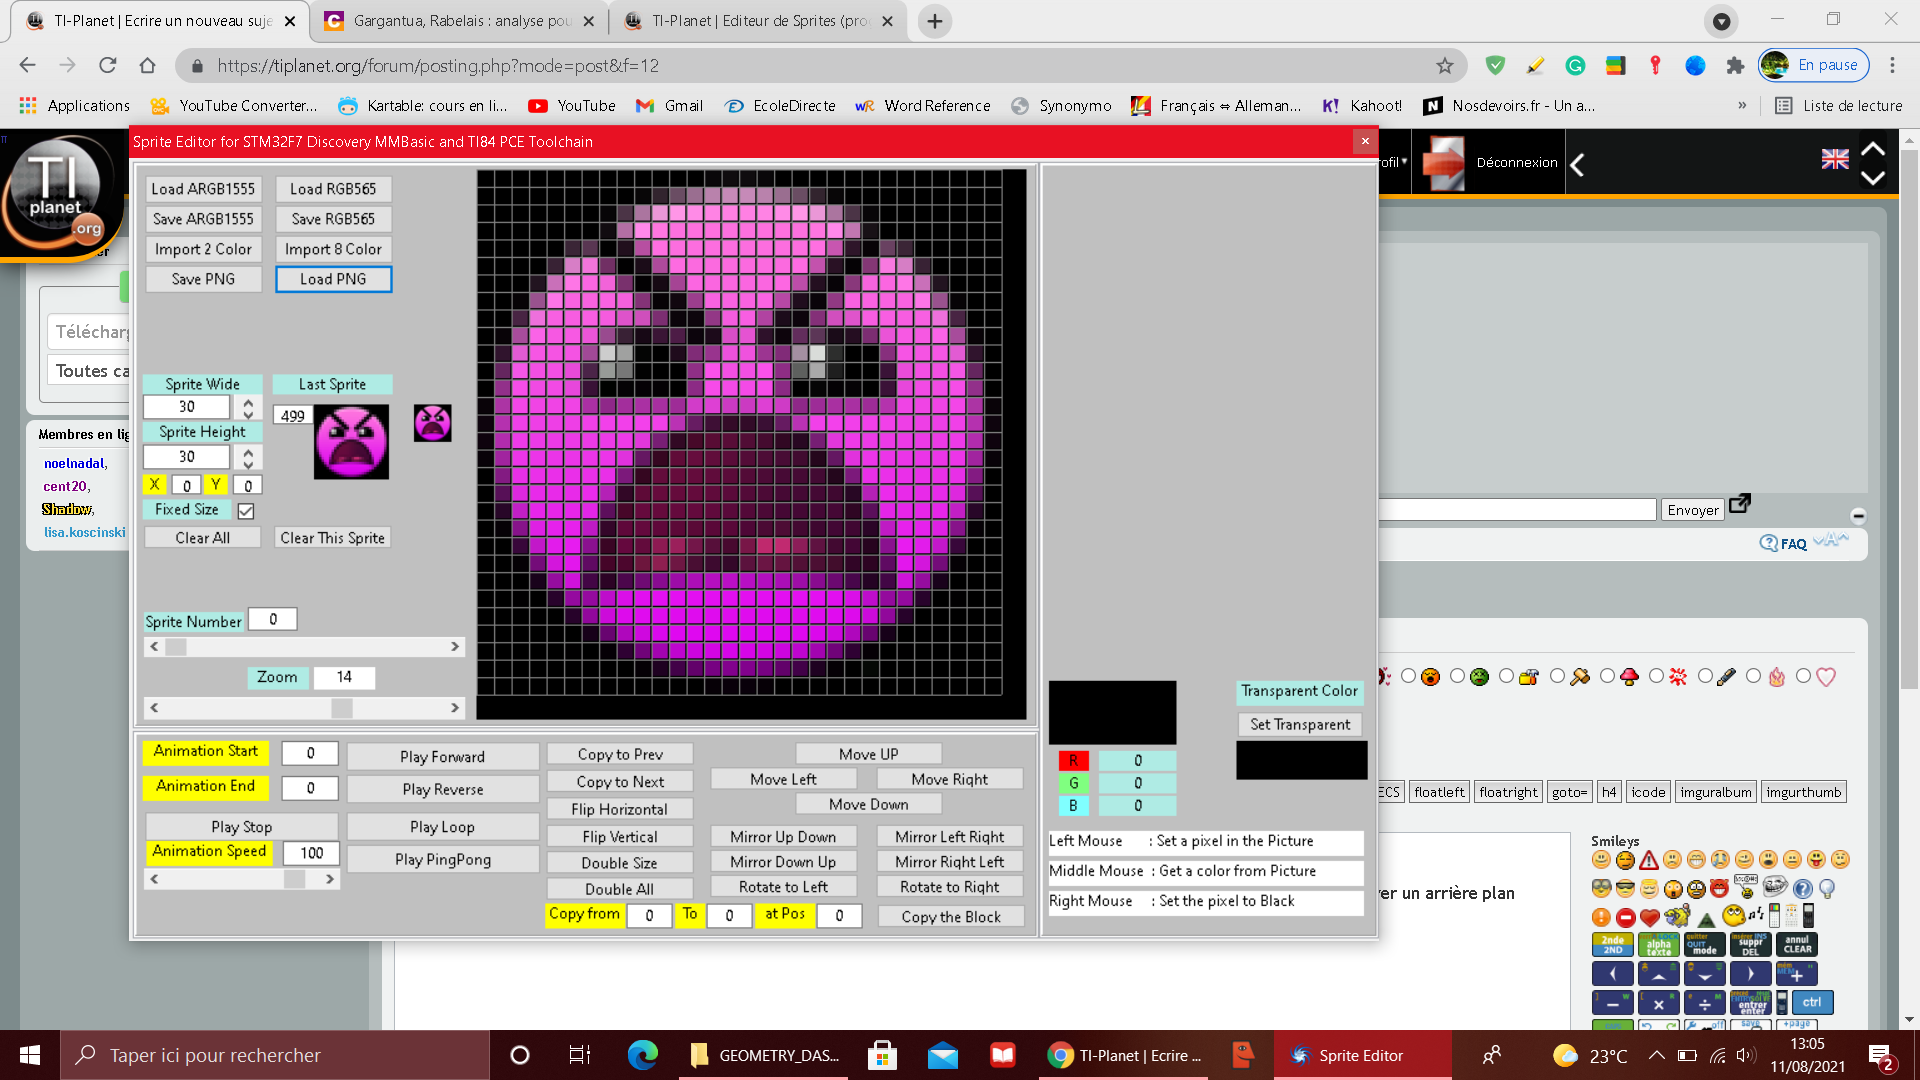
Task: Expand the hidden bookmarks overflow chevron
Action: click(1742, 105)
